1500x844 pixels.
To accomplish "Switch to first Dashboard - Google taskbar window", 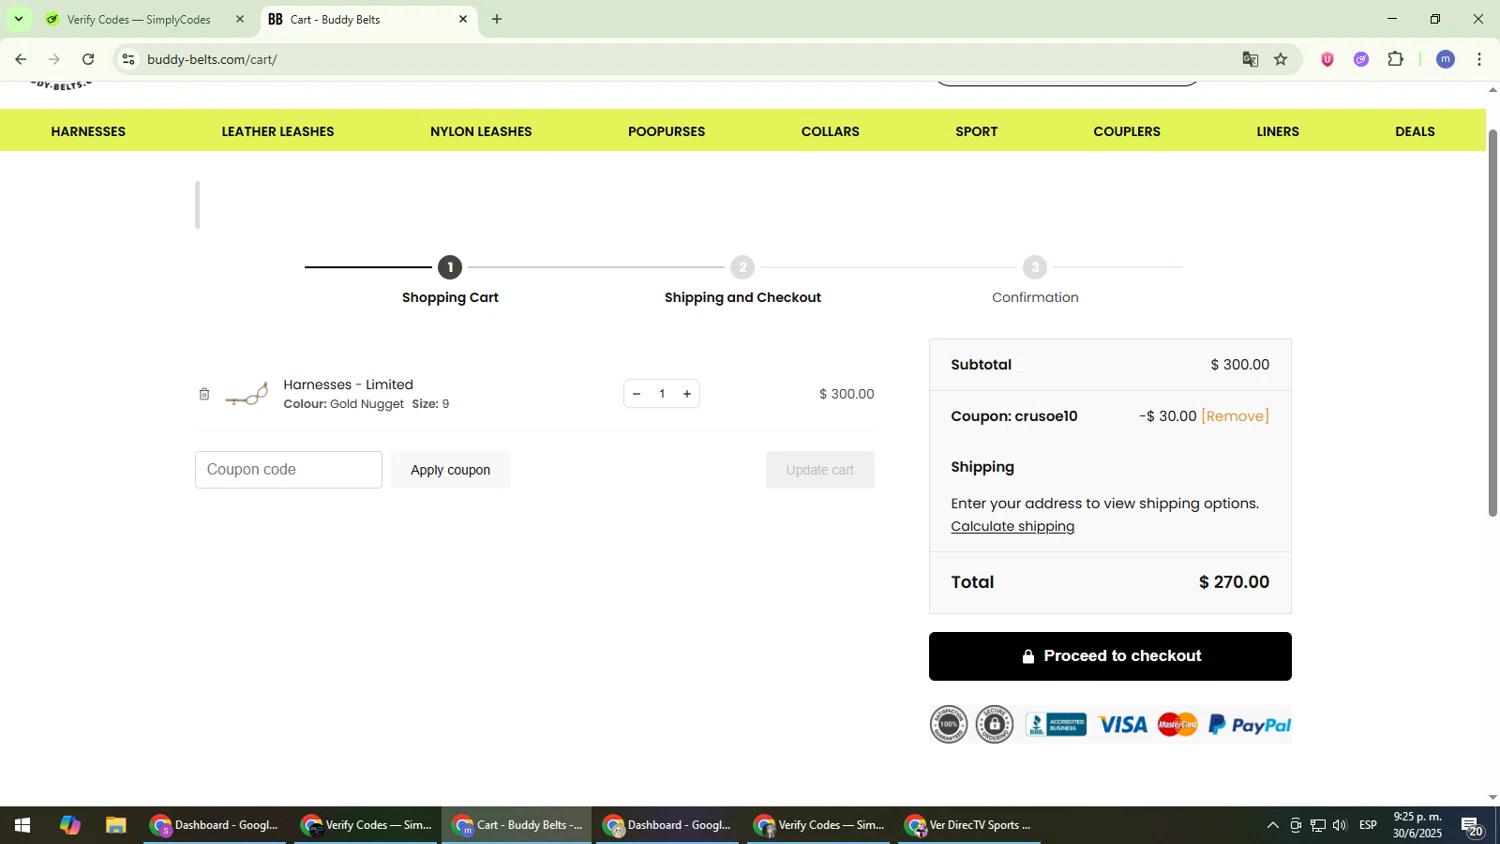I will [x=214, y=826].
